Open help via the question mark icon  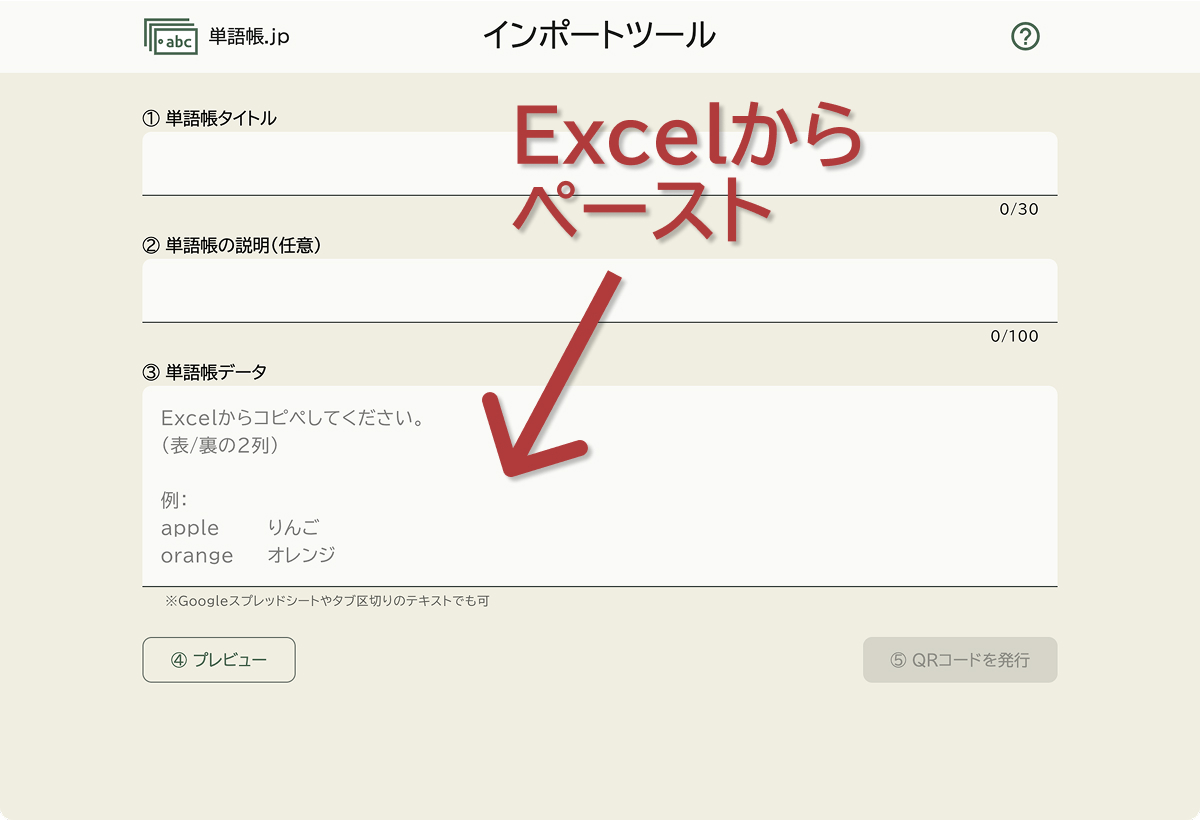pos(1025,35)
